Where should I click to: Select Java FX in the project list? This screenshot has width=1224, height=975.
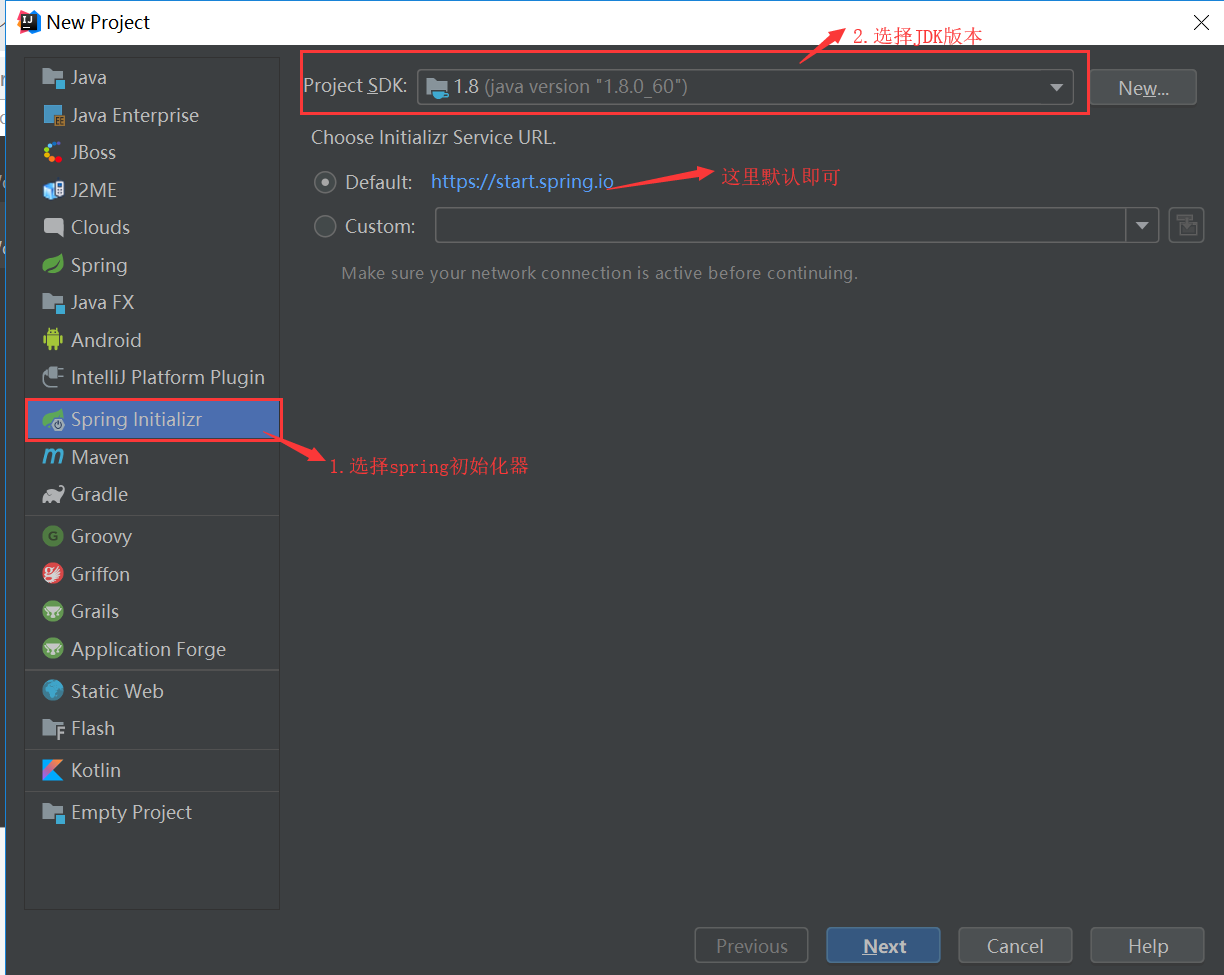(x=152, y=302)
